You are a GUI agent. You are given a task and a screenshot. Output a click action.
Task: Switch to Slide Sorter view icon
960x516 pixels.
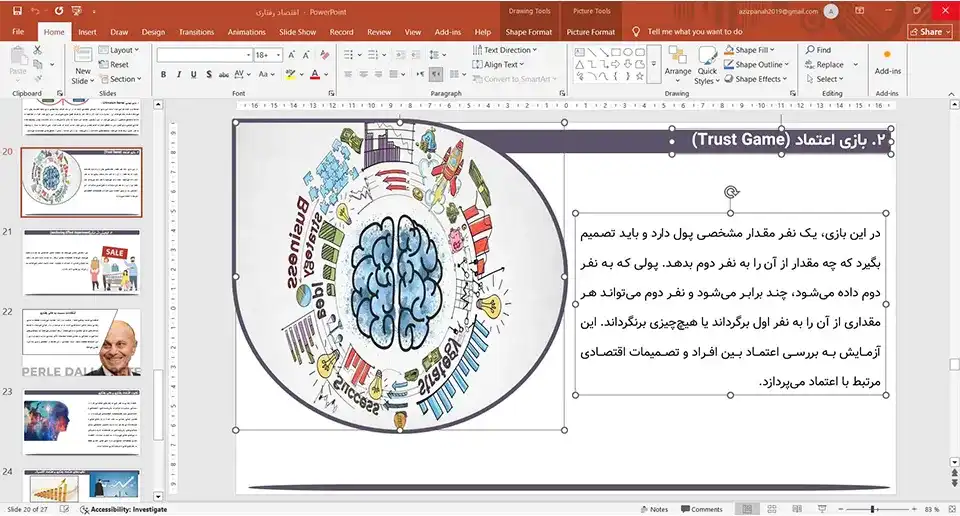click(772, 509)
